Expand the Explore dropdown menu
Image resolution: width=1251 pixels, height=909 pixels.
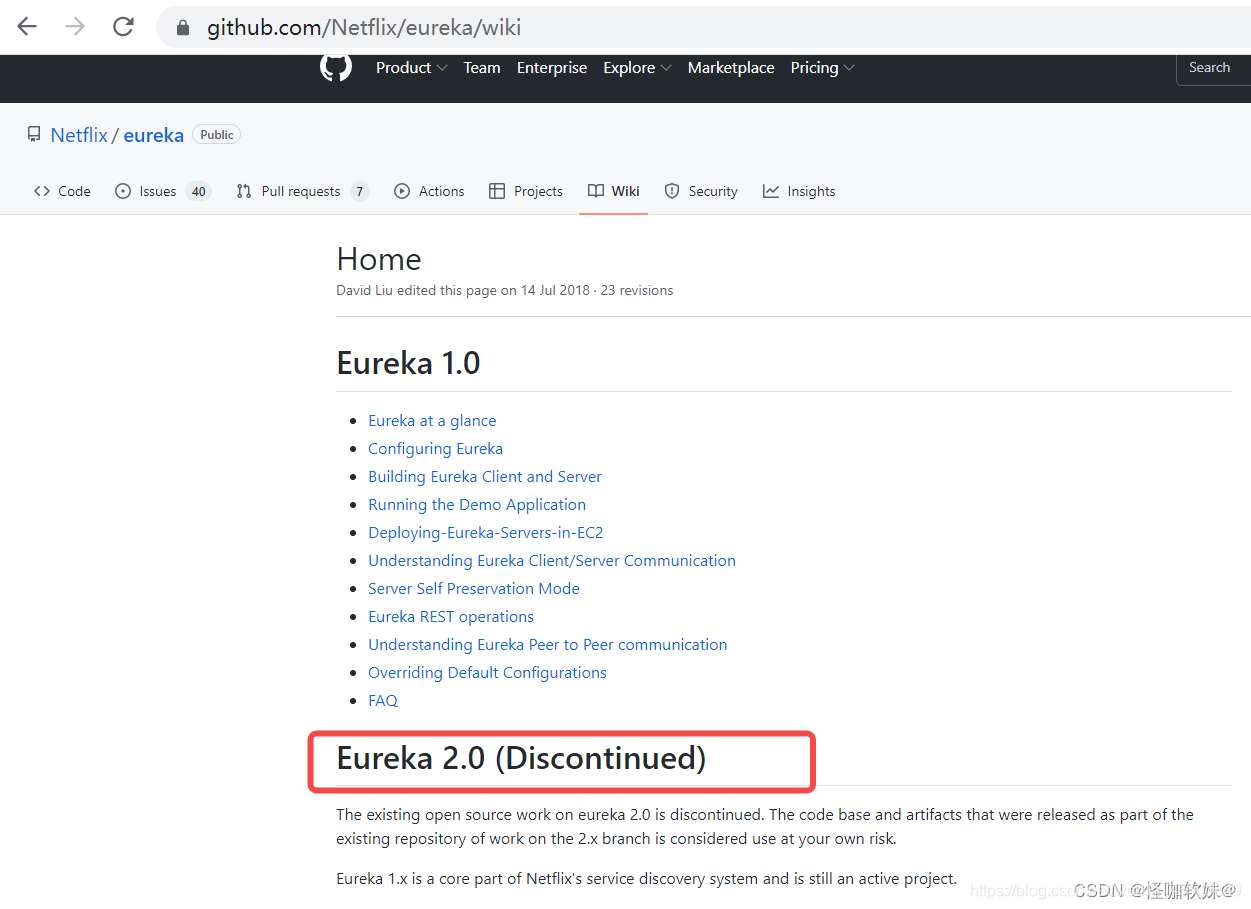[637, 68]
